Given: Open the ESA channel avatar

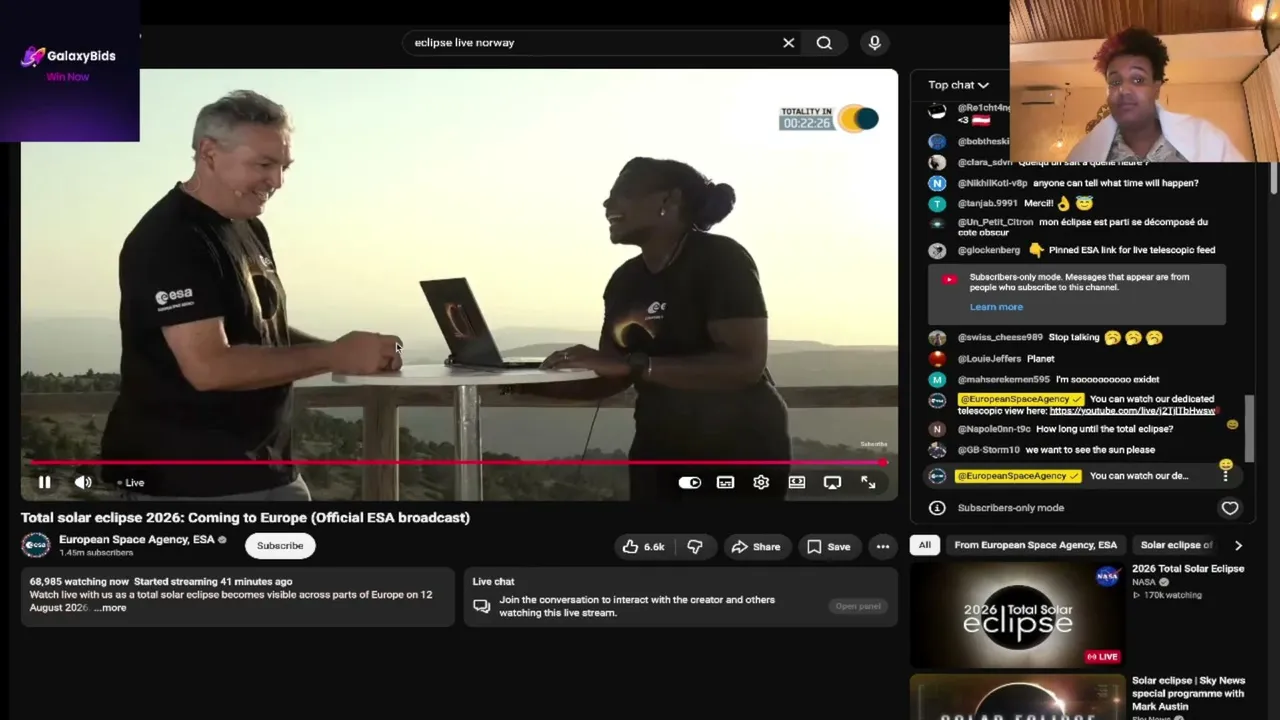Looking at the screenshot, I should pyautogui.click(x=36, y=545).
